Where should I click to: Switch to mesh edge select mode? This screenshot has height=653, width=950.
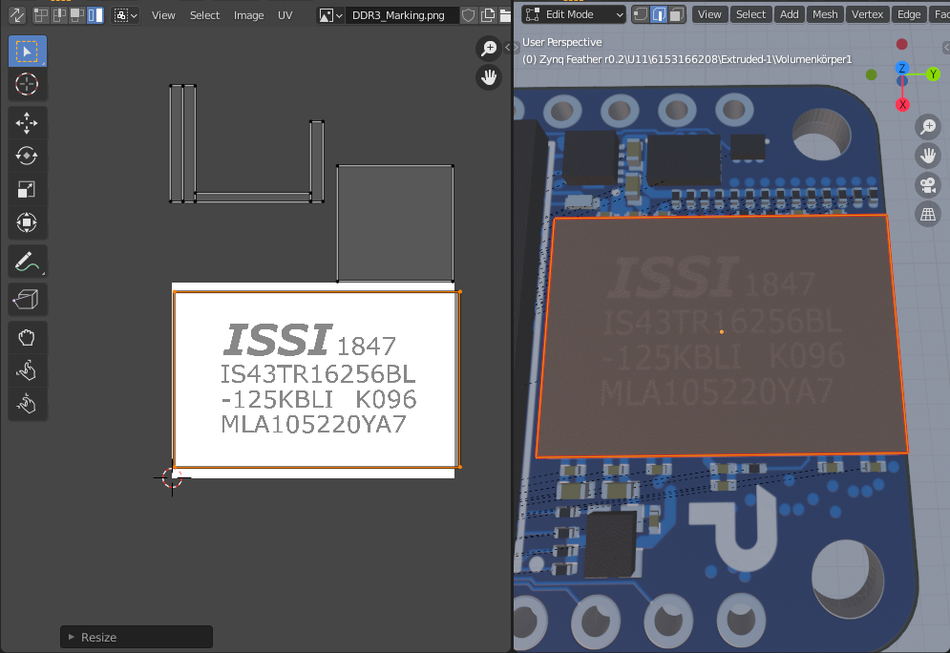pyautogui.click(x=659, y=15)
